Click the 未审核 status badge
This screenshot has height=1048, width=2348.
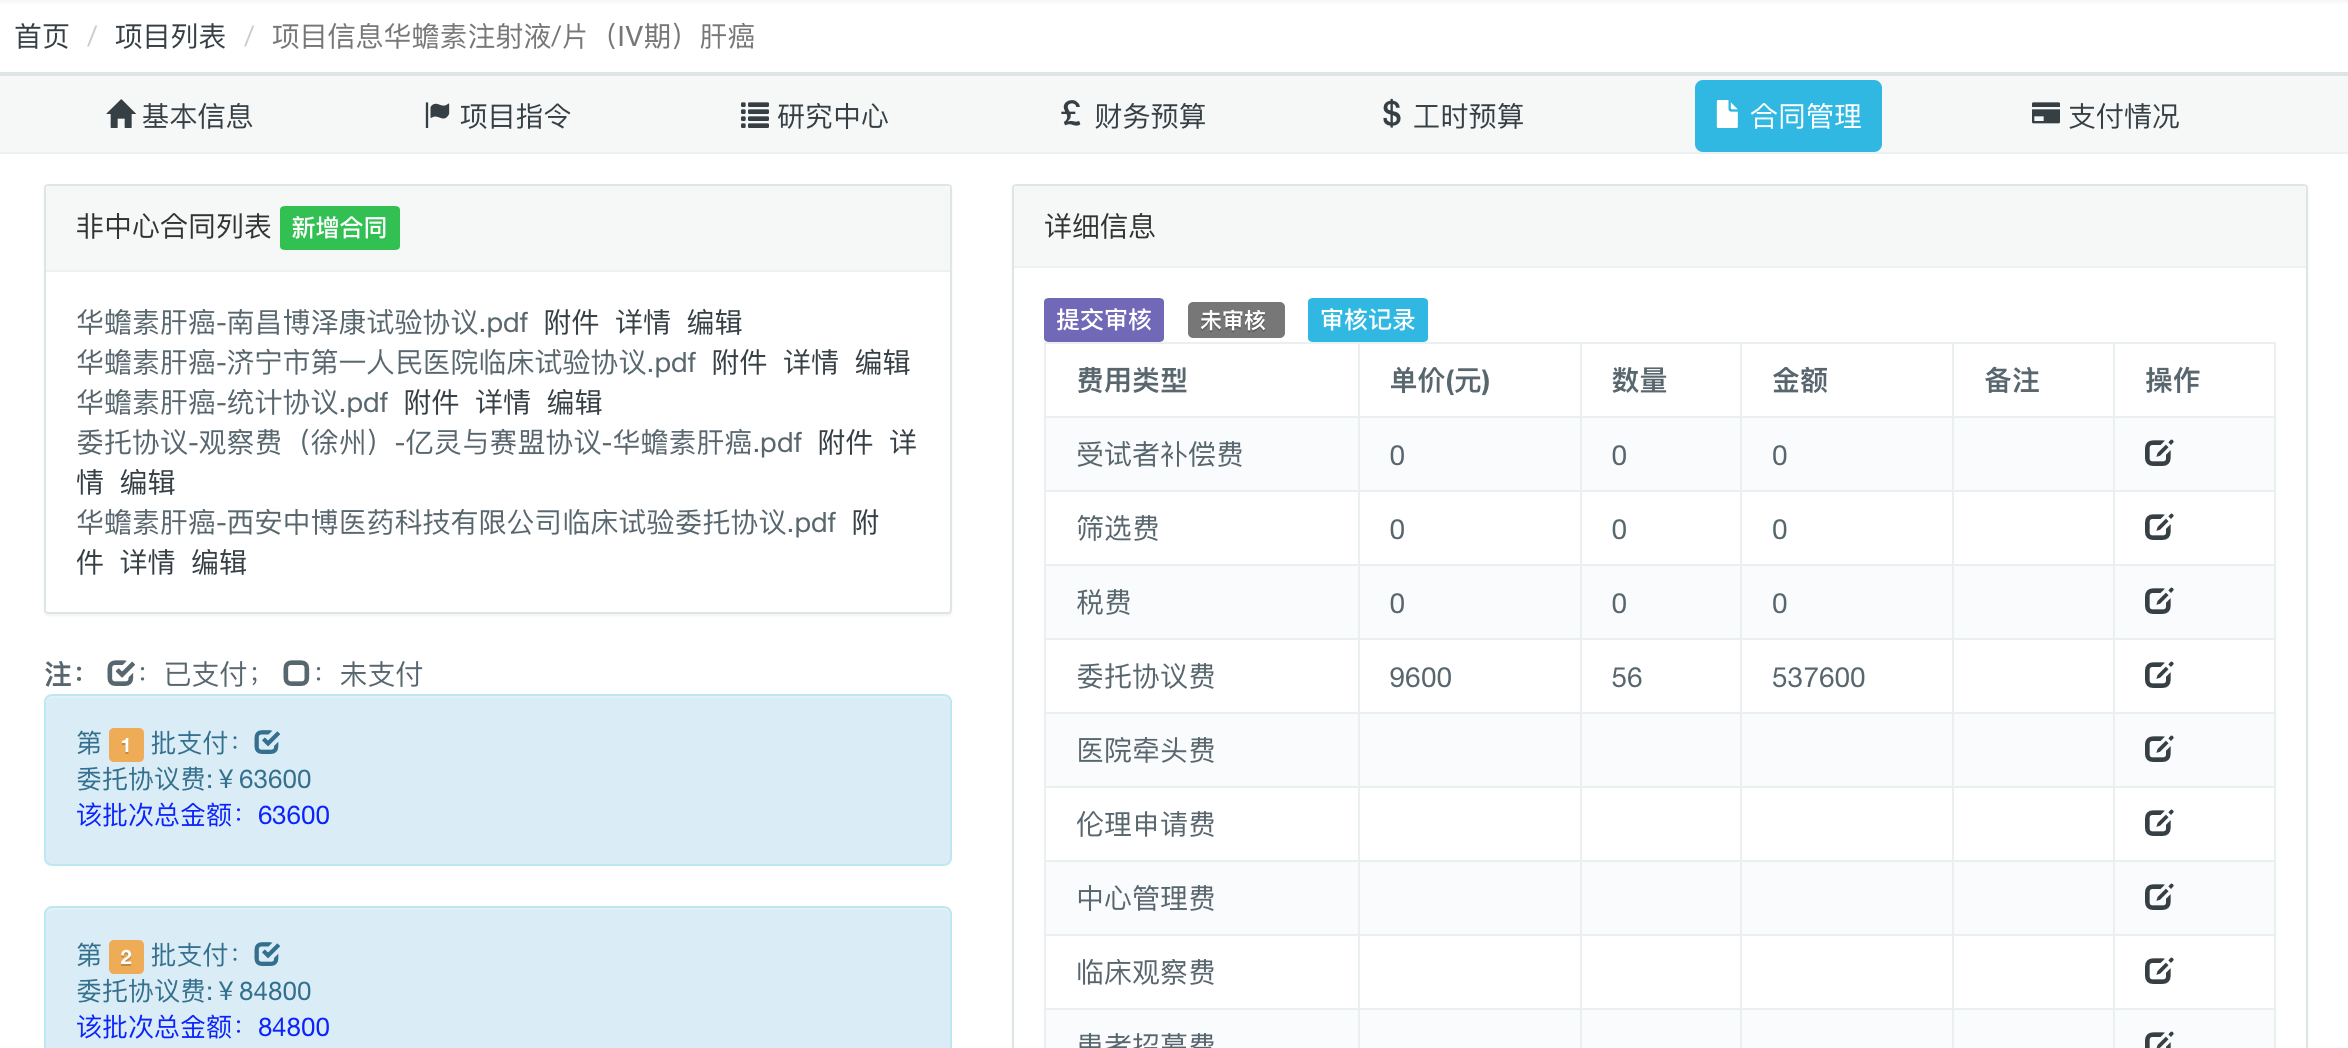(x=1236, y=320)
